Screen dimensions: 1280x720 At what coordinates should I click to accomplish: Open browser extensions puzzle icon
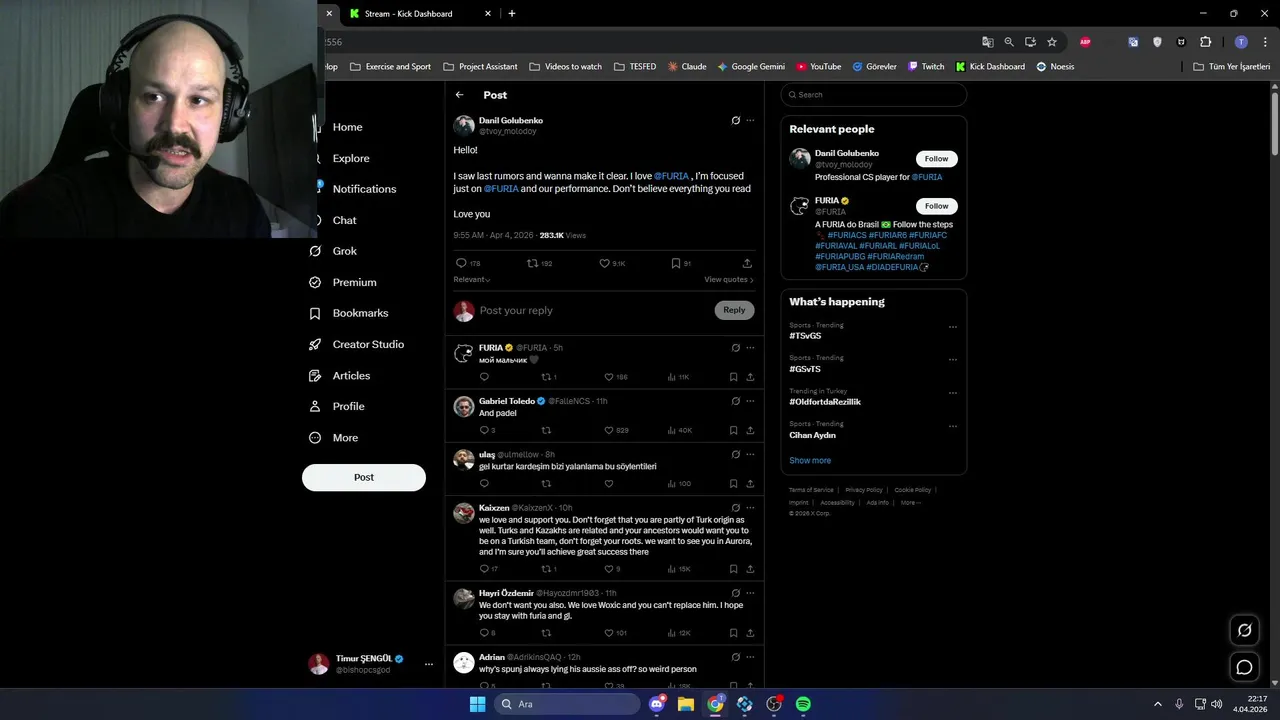click(x=1205, y=42)
